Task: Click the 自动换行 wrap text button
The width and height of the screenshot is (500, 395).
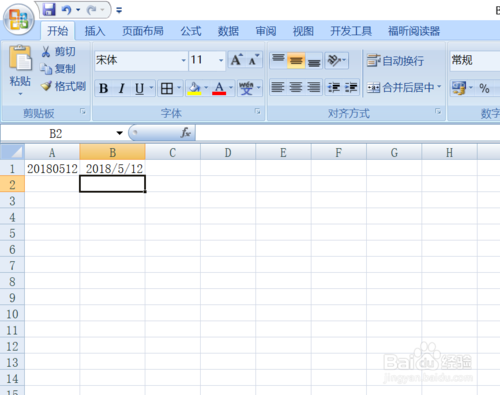Action: point(396,61)
